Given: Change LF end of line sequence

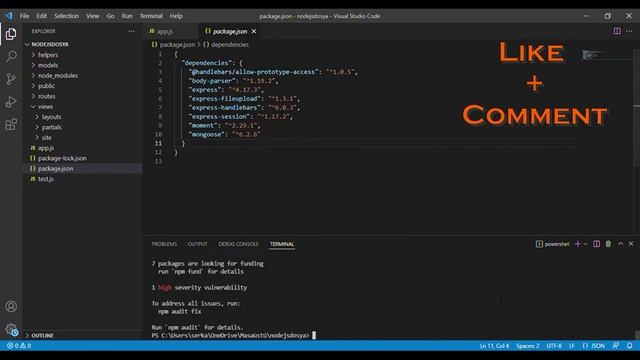Looking at the screenshot, I should coord(571,346).
